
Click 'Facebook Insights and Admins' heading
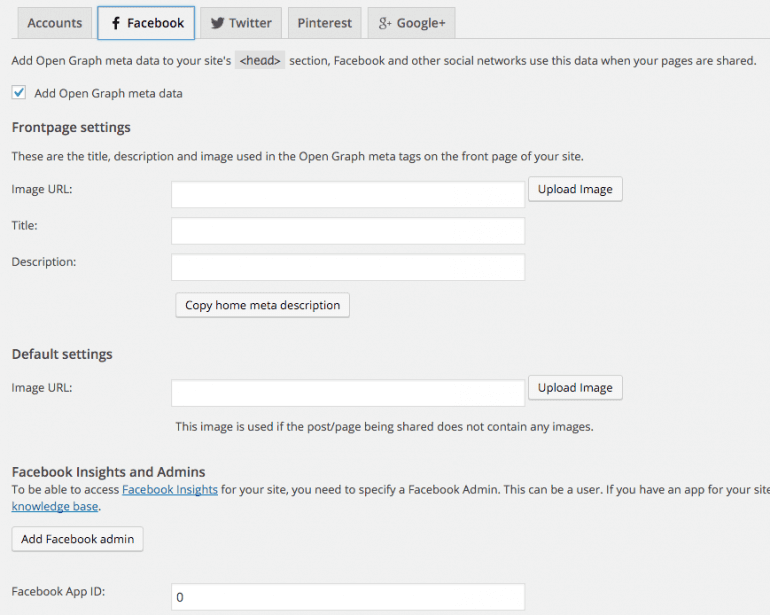coord(109,472)
